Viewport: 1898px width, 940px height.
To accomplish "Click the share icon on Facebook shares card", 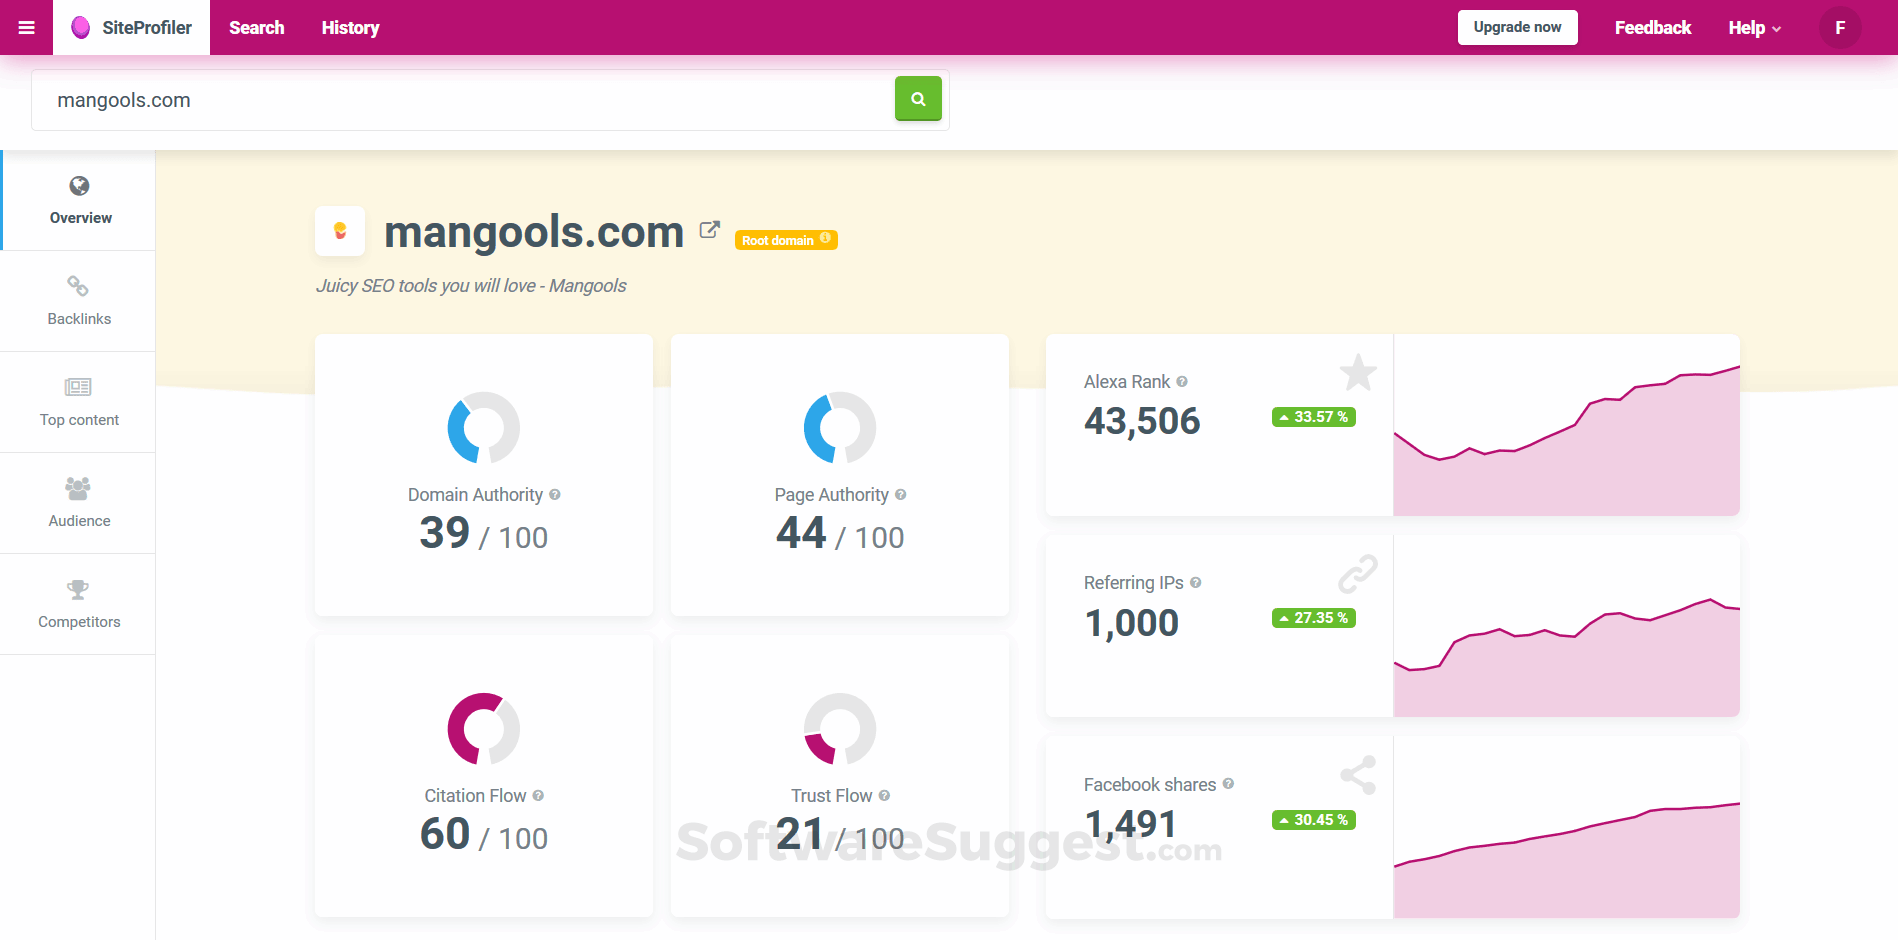I will click(1357, 774).
